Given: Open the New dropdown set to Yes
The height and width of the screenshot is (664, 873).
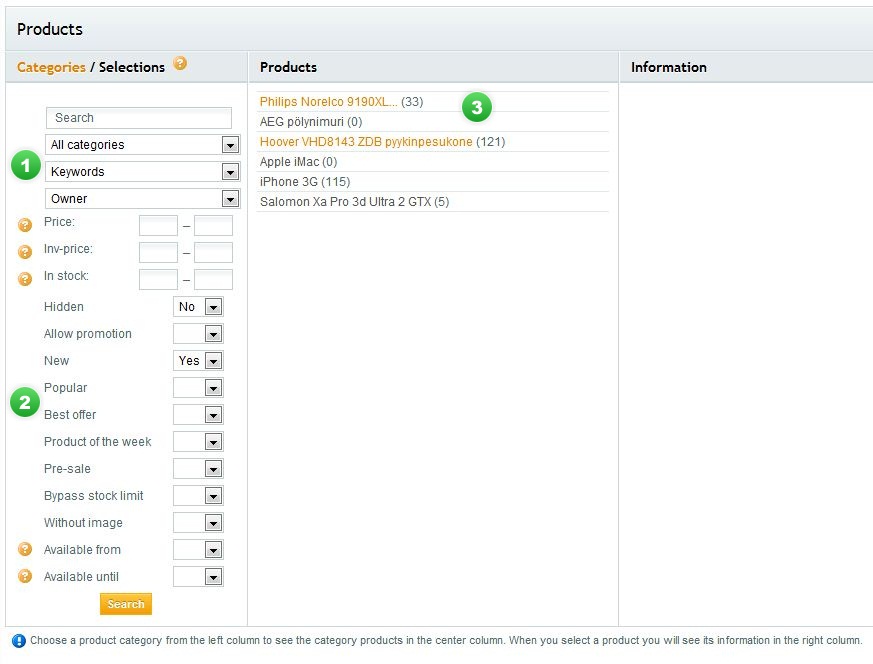Looking at the screenshot, I should 198,361.
